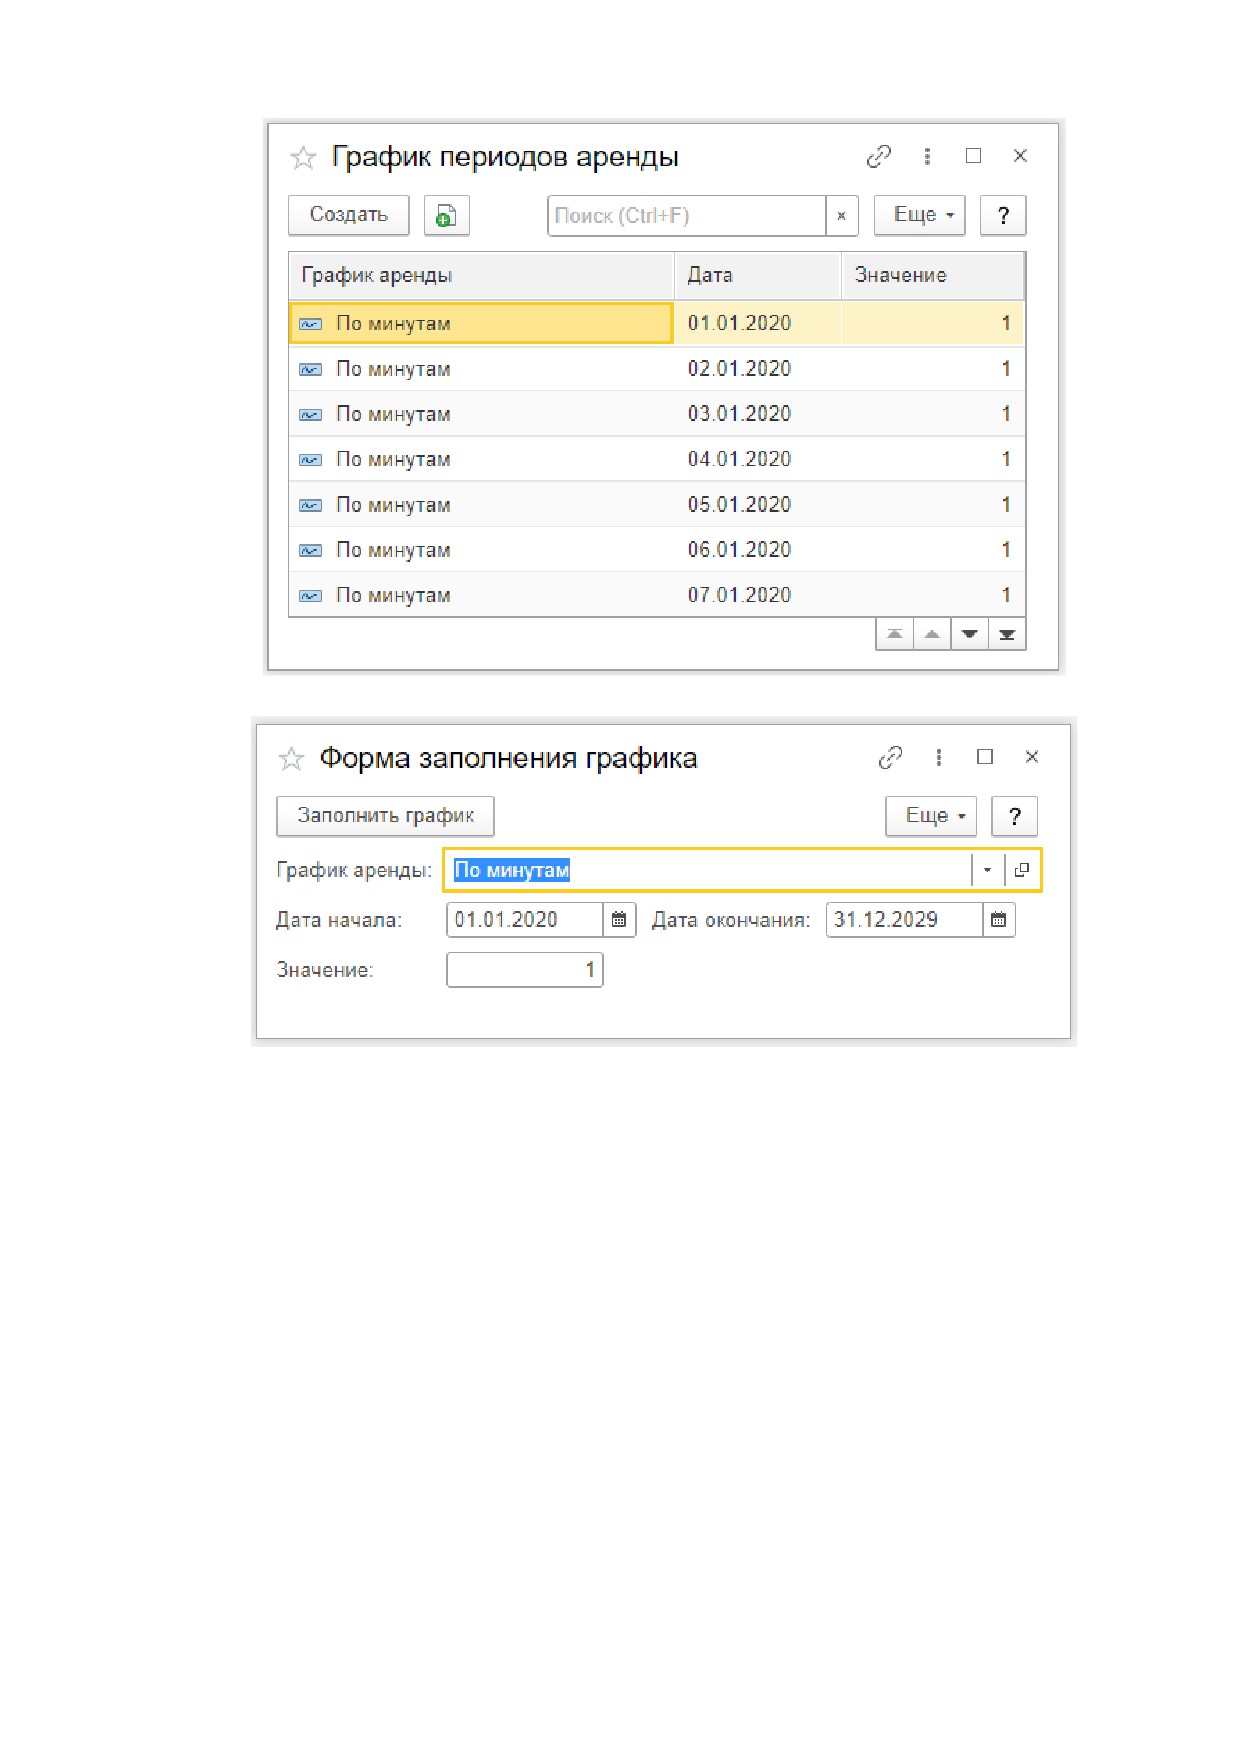This screenshot has width=1239, height=1752.
Task: Select row icon for date 04.01.2020
Action: tap(311, 460)
